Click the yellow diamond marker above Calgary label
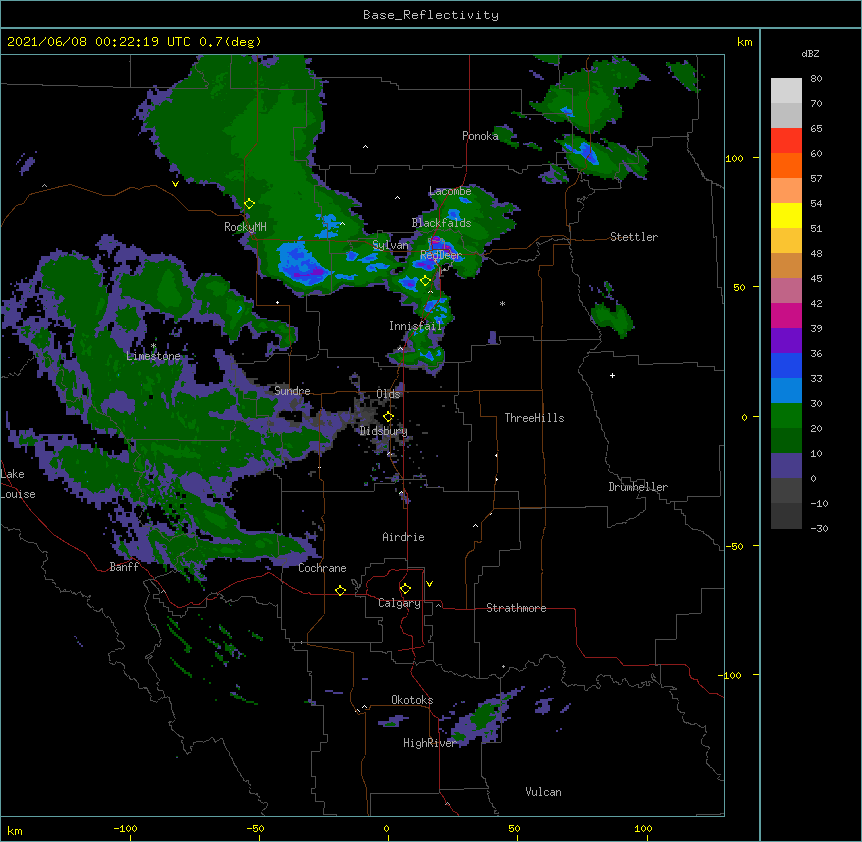The width and height of the screenshot is (862, 842). [x=405, y=589]
